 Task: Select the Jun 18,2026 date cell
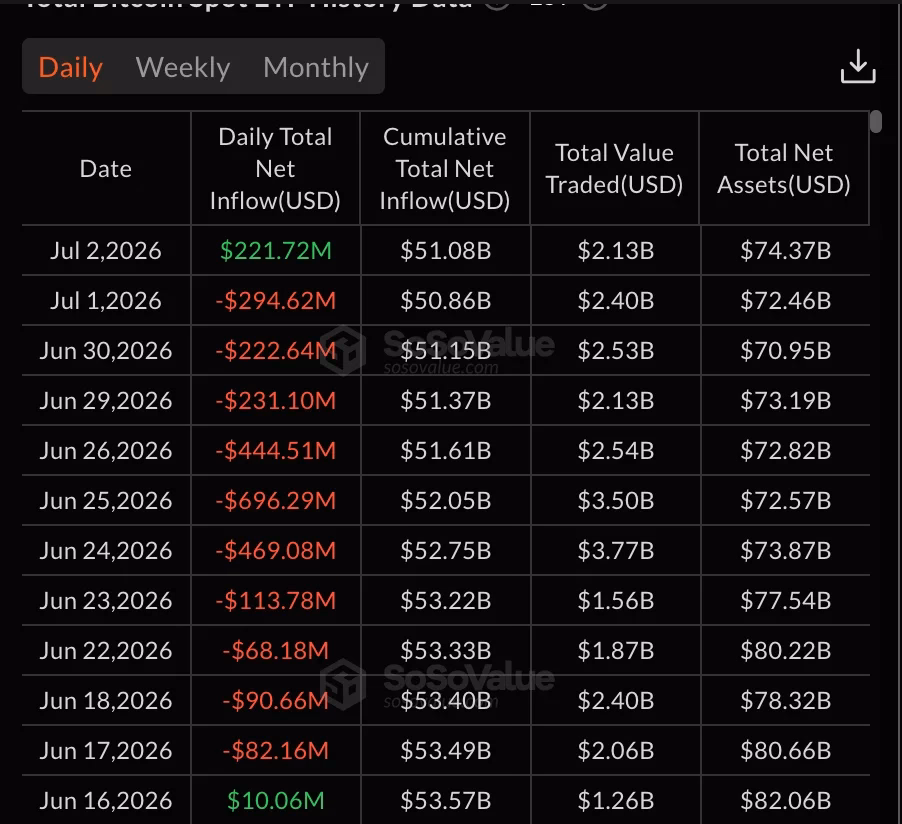pos(106,701)
